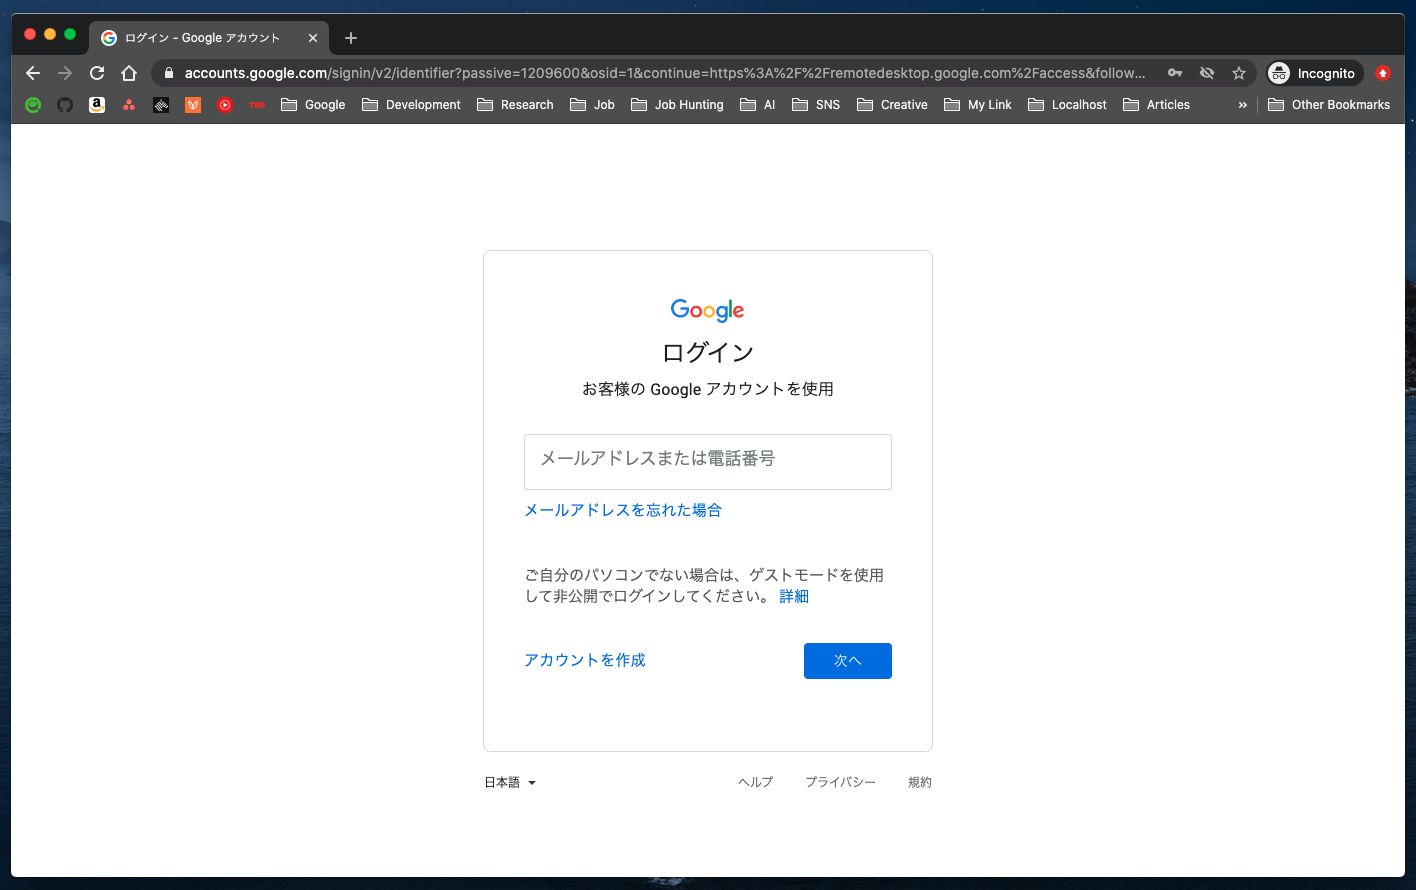Open the Asana three-dots bookmark
The image size is (1416, 890).
[x=129, y=104]
